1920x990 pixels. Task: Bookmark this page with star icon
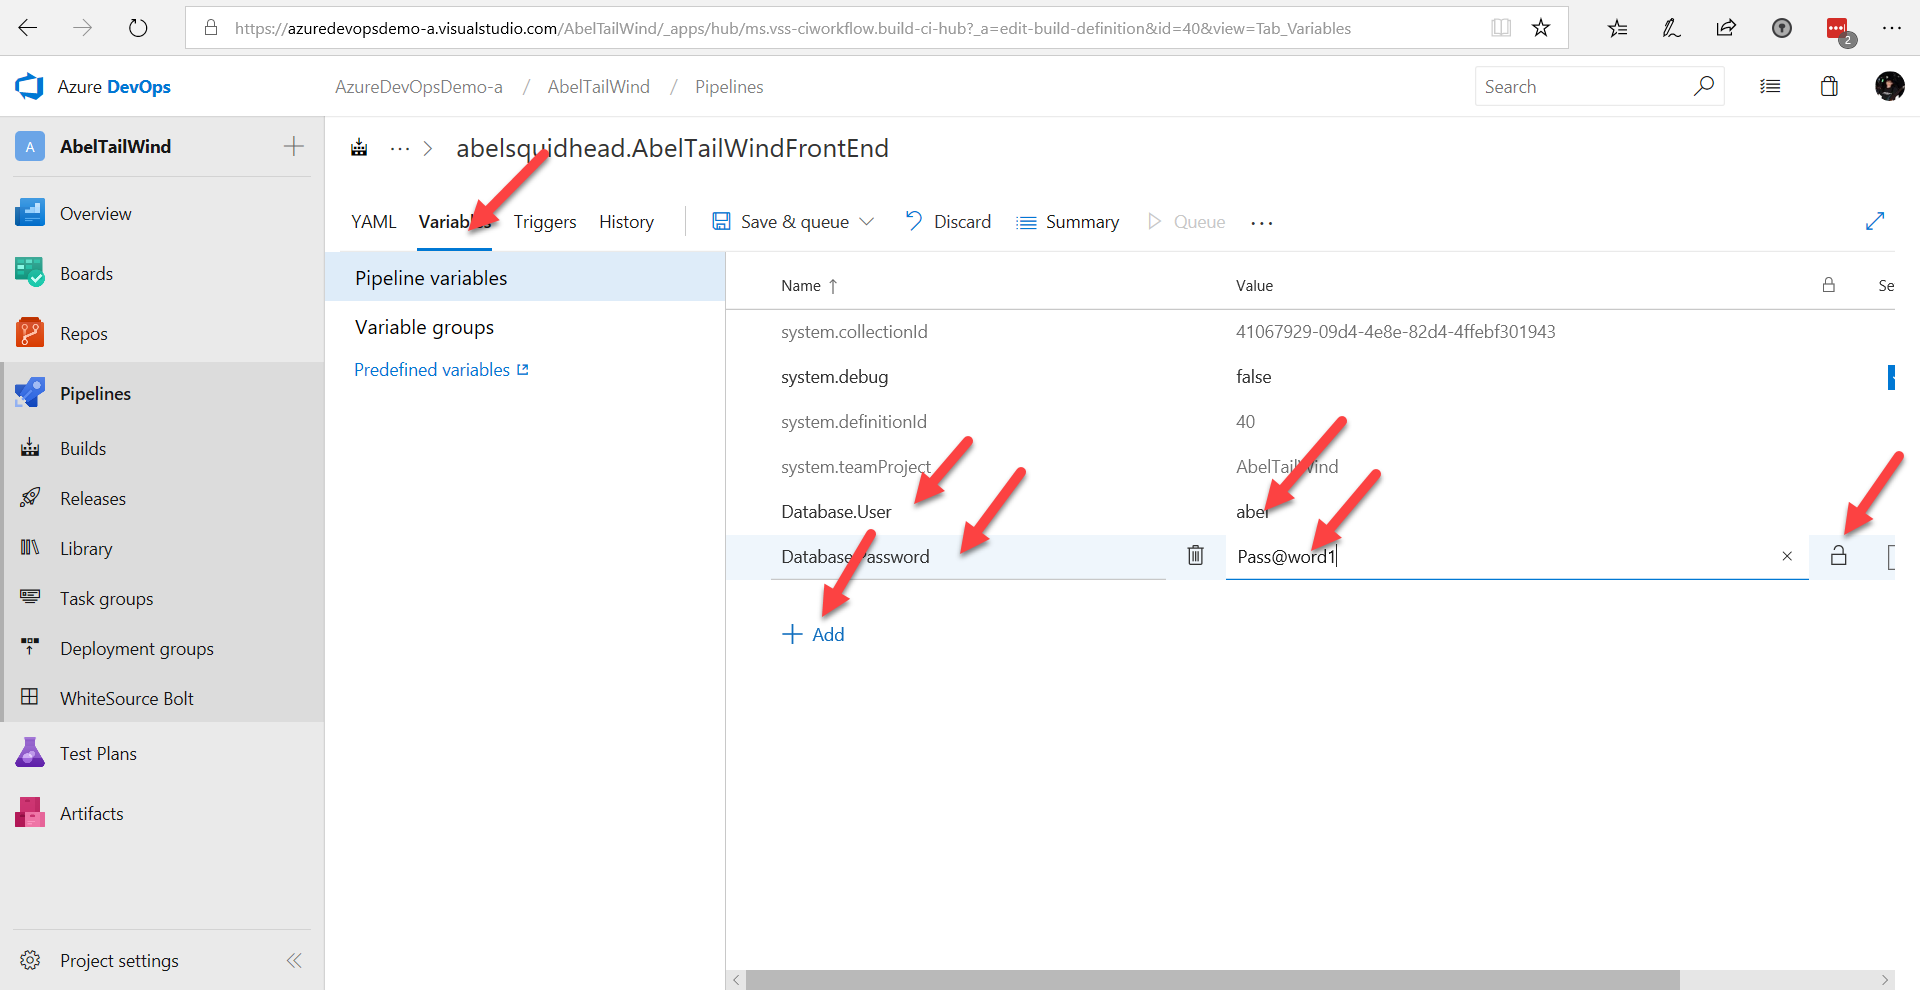tap(1541, 28)
